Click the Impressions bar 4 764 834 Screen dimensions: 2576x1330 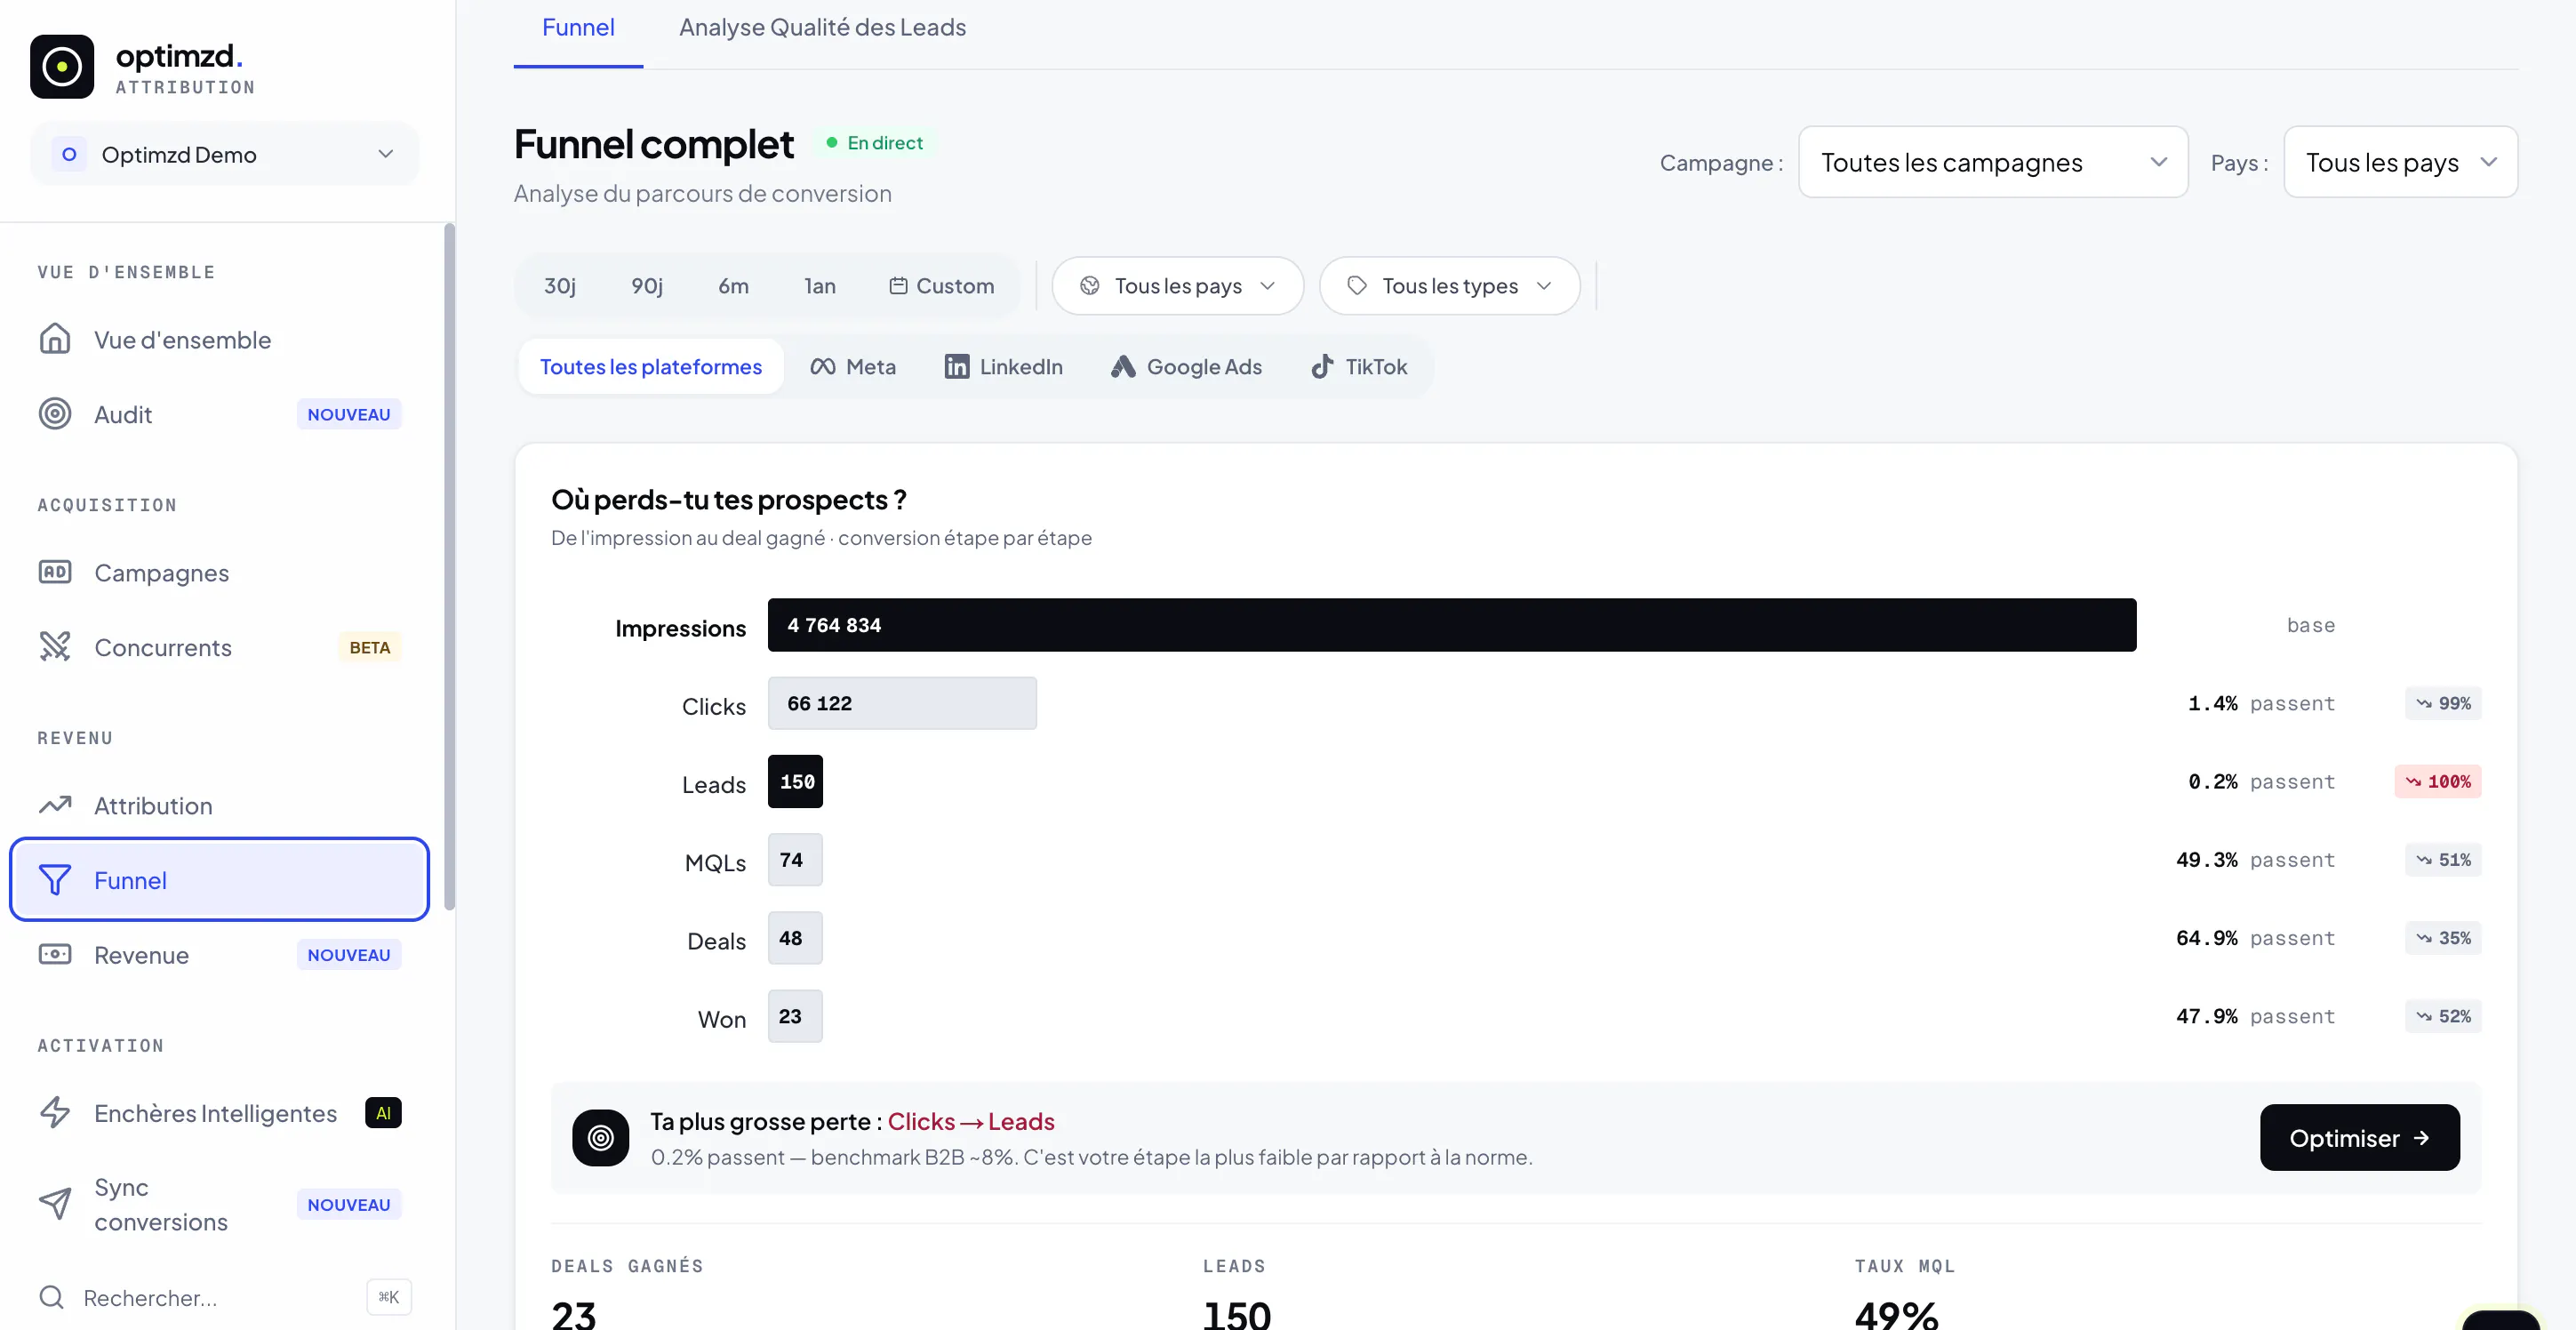coord(1452,625)
